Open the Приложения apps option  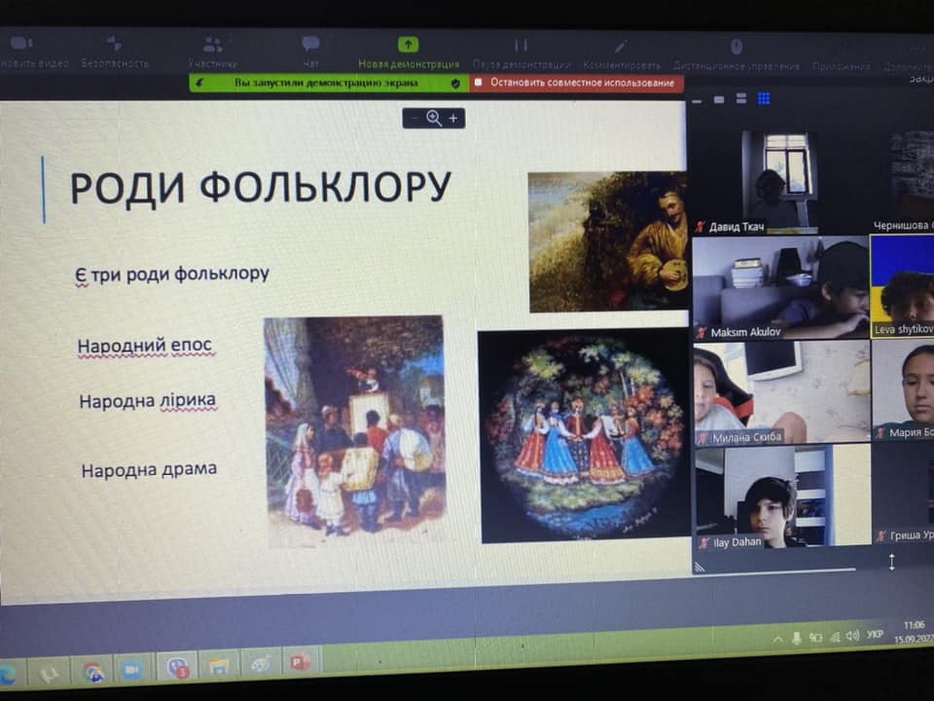click(841, 57)
